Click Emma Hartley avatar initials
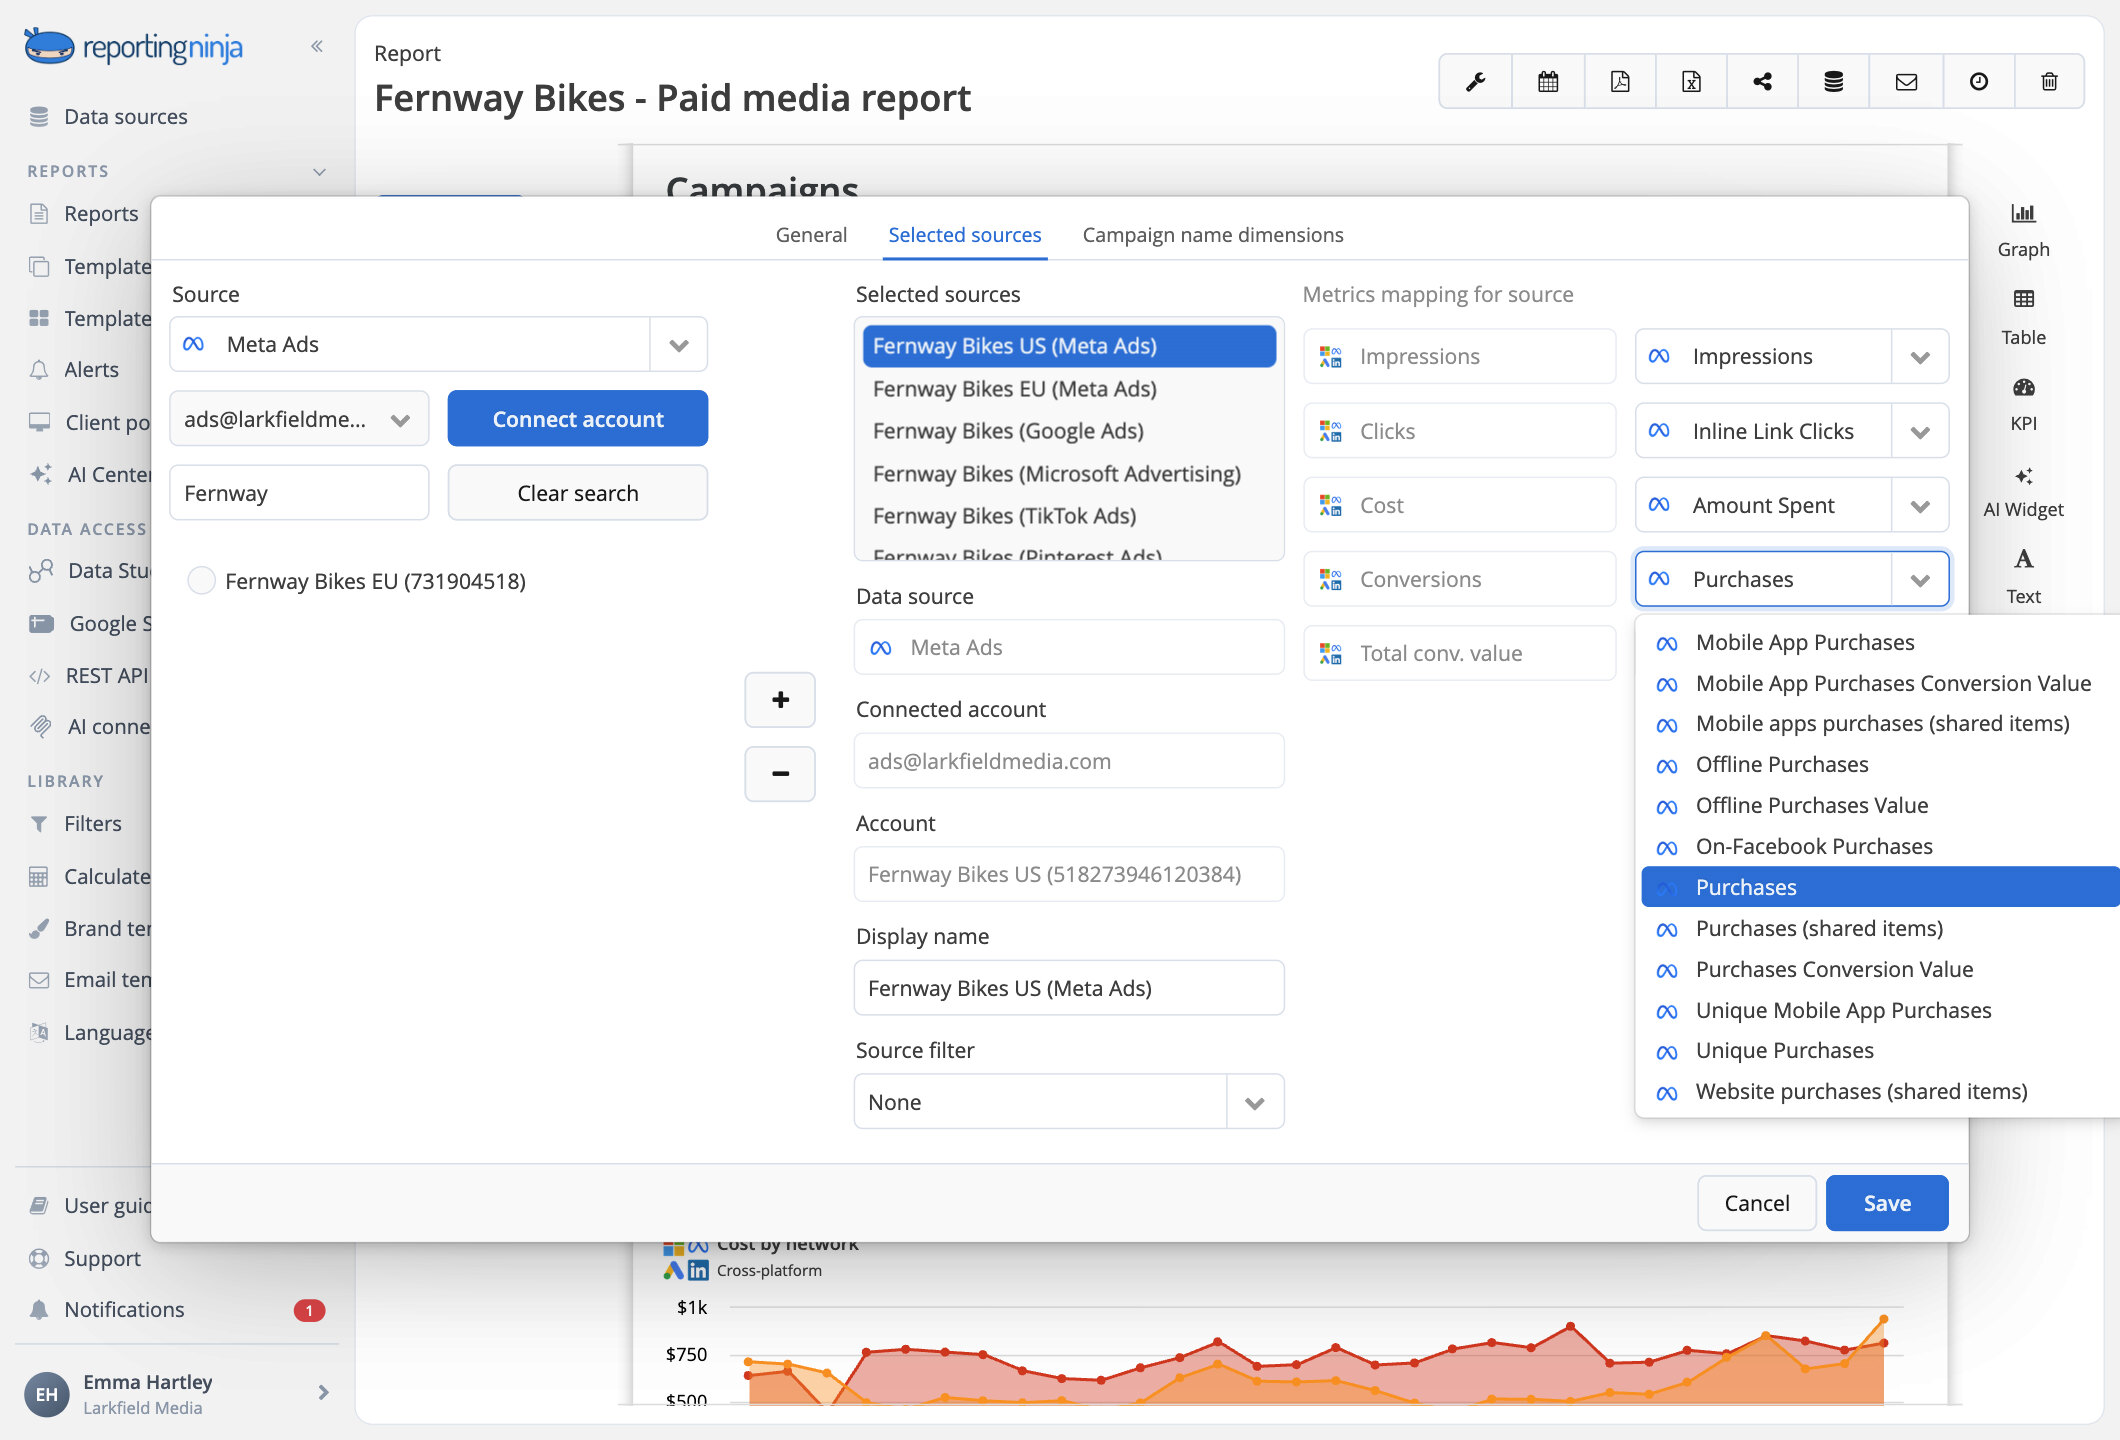This screenshot has width=2120, height=1440. [47, 1394]
